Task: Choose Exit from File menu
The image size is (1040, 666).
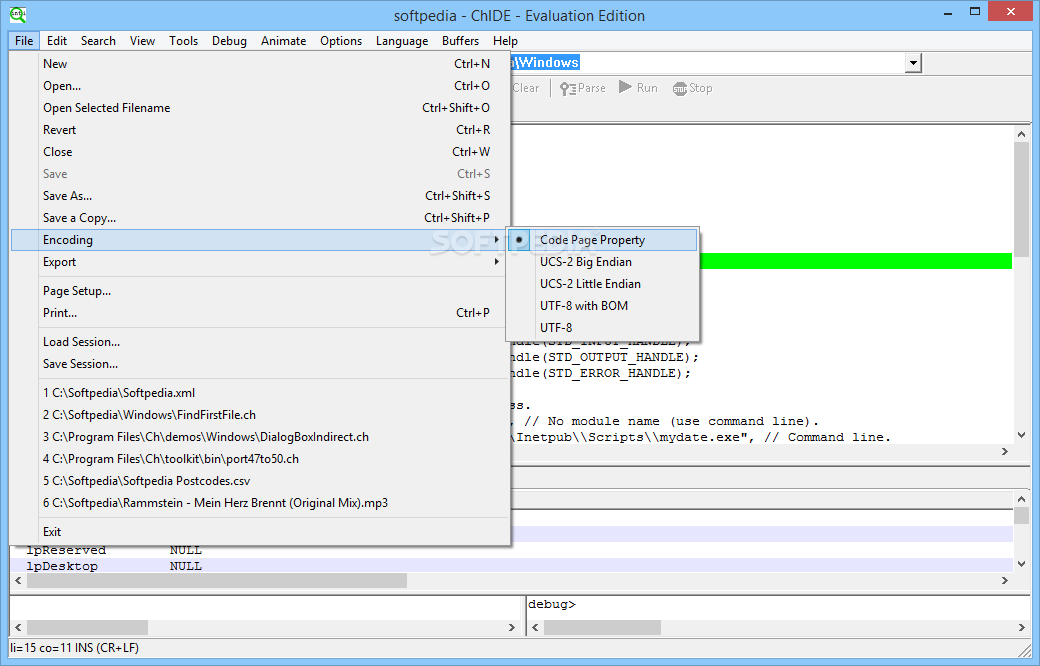Action: [x=259, y=531]
